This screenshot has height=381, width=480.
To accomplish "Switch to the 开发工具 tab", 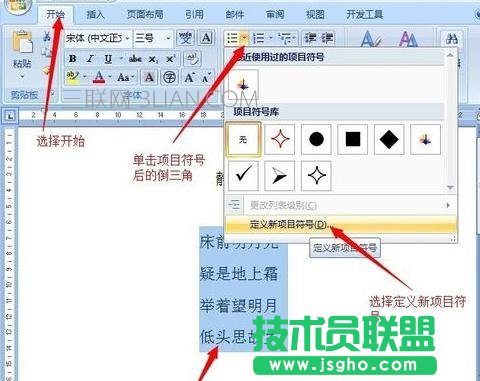I will tap(365, 14).
